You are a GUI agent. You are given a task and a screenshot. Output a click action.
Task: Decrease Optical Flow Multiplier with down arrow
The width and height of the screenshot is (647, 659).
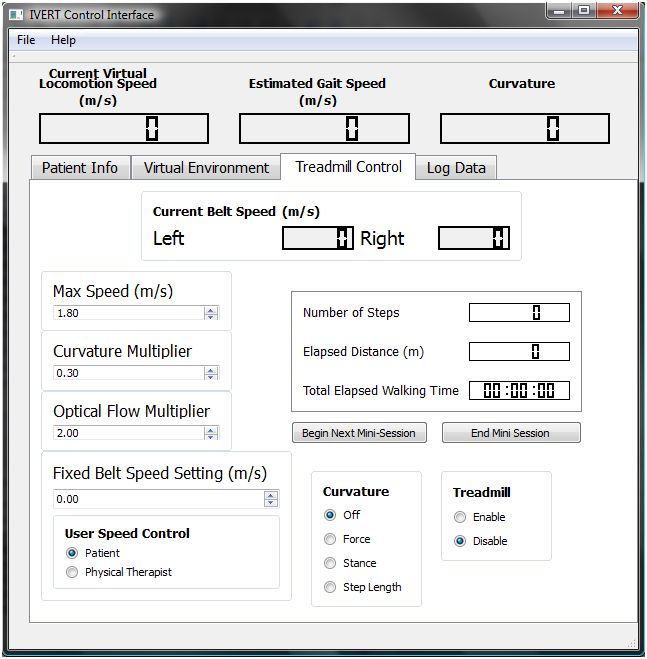[211, 437]
